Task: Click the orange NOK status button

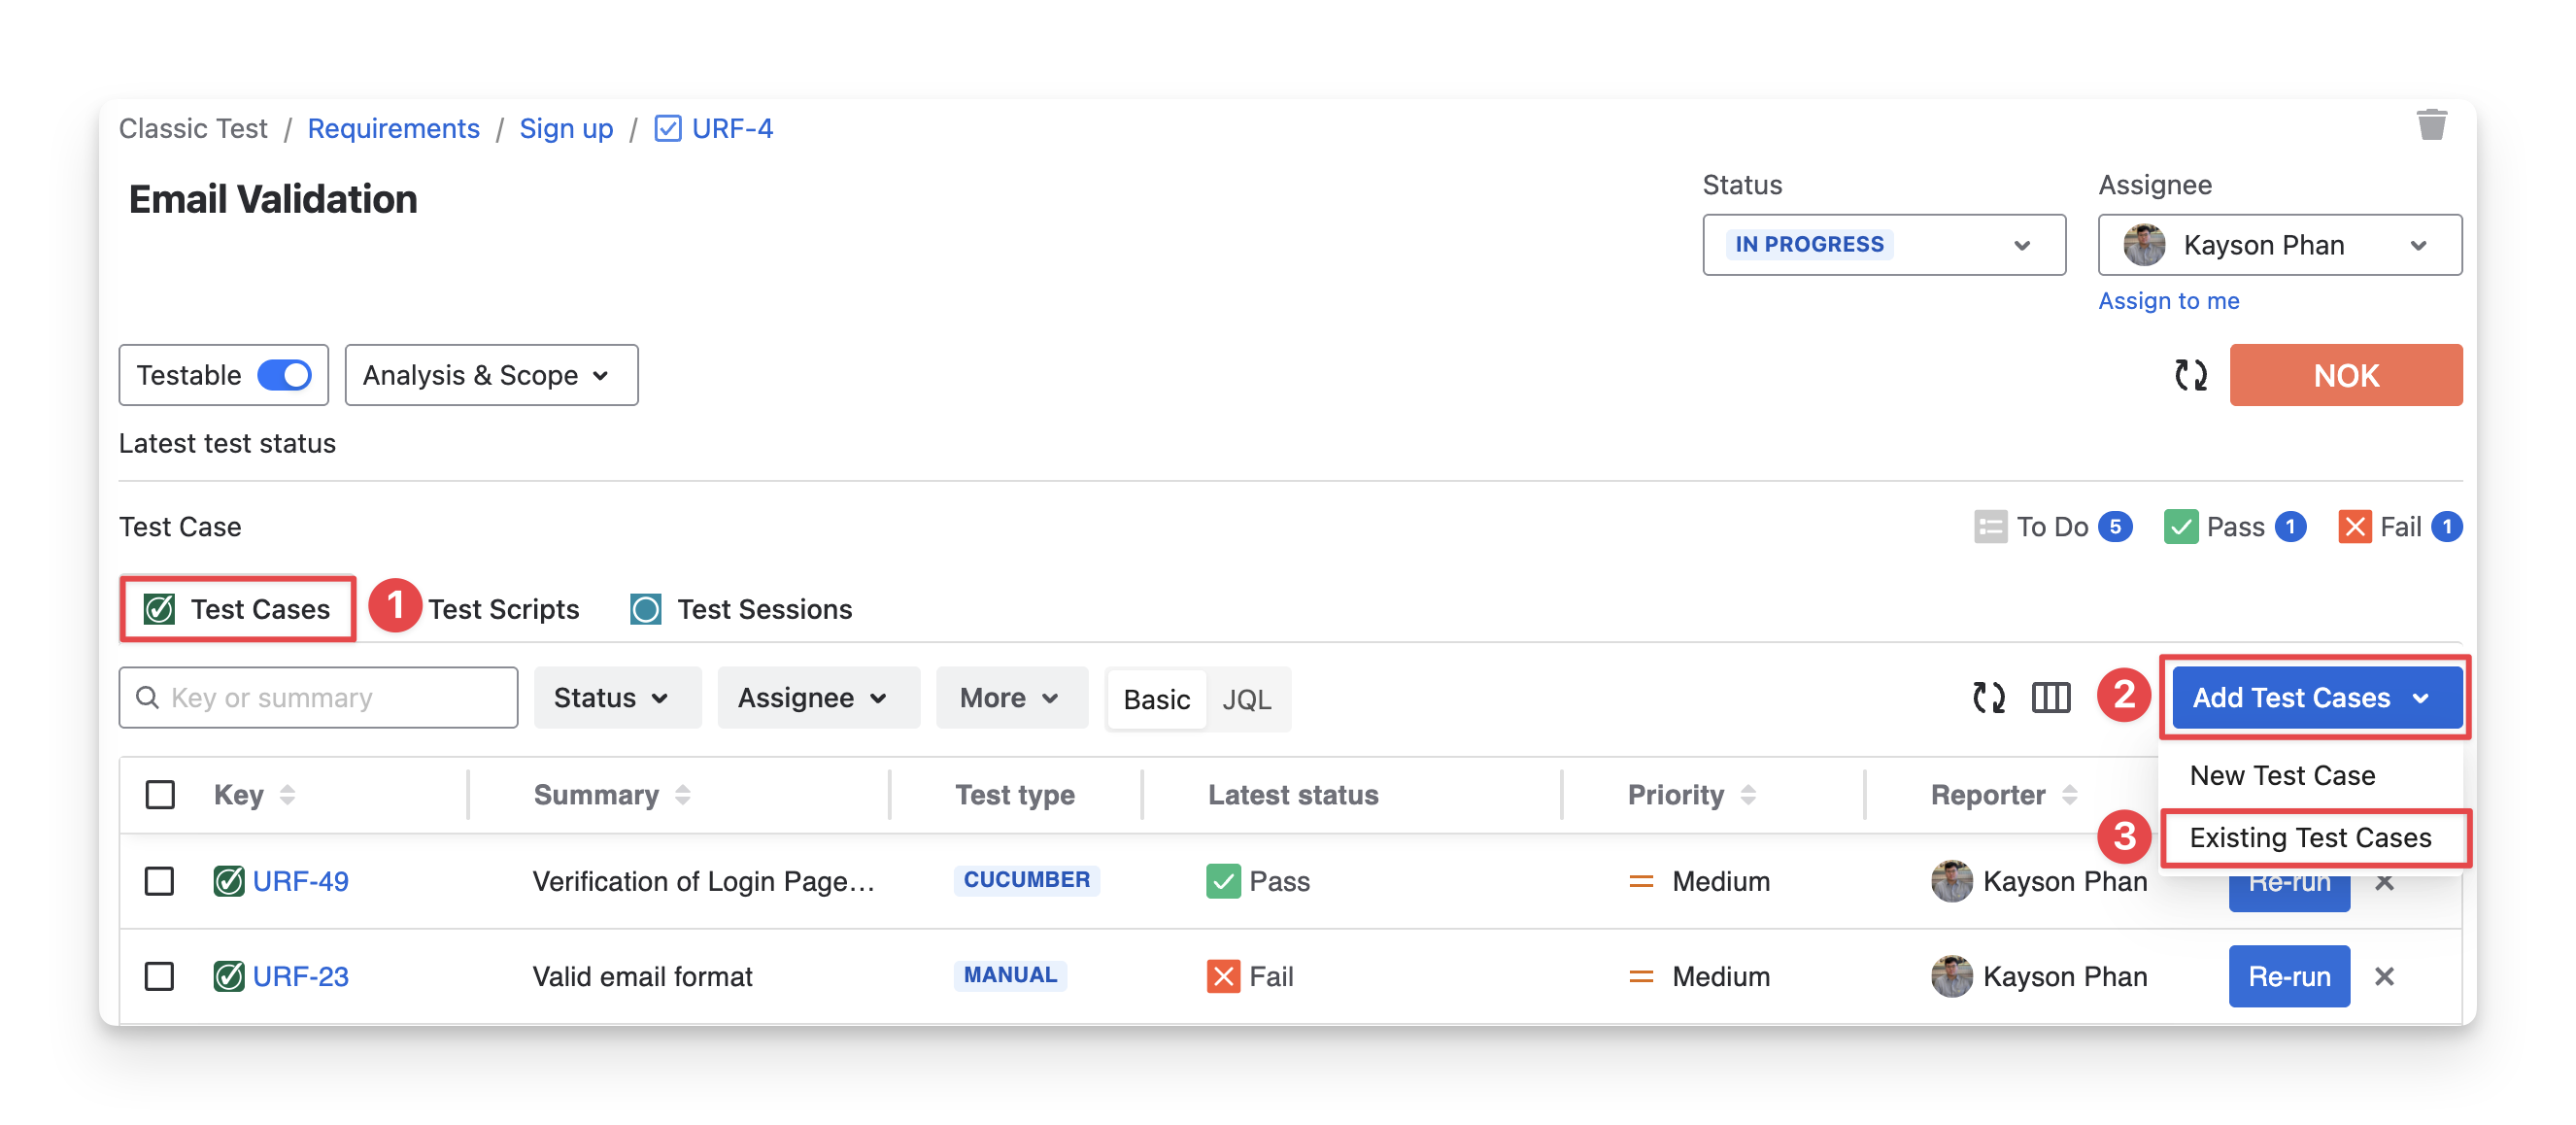Action: pyautogui.click(x=2345, y=375)
